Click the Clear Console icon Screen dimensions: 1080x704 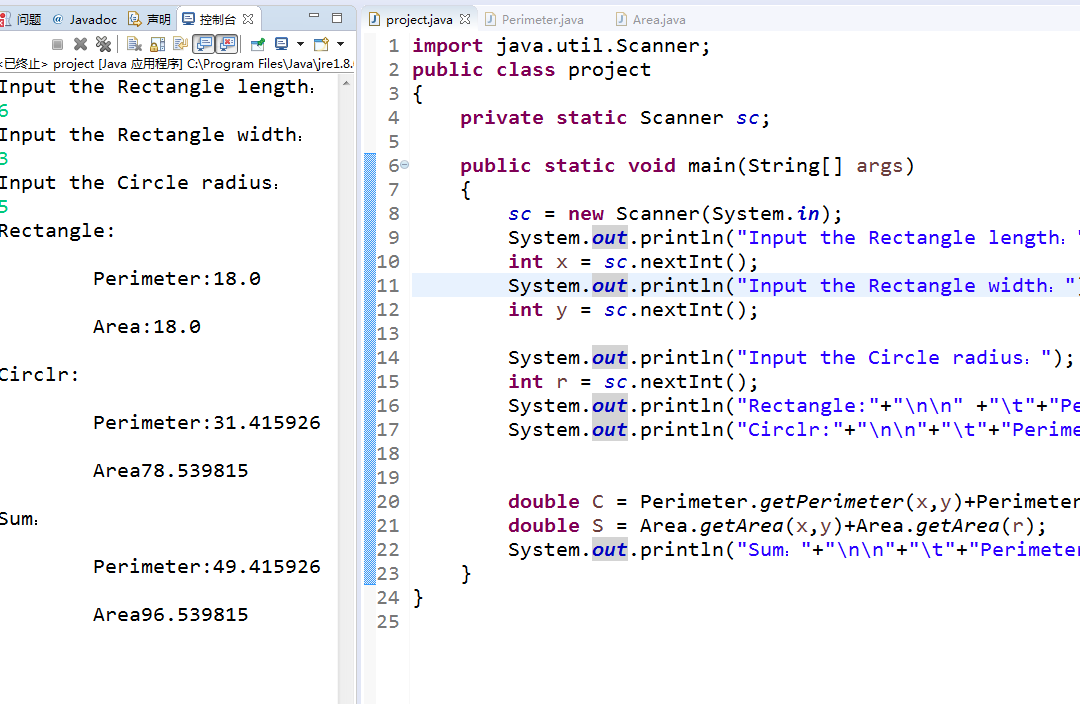coord(134,45)
